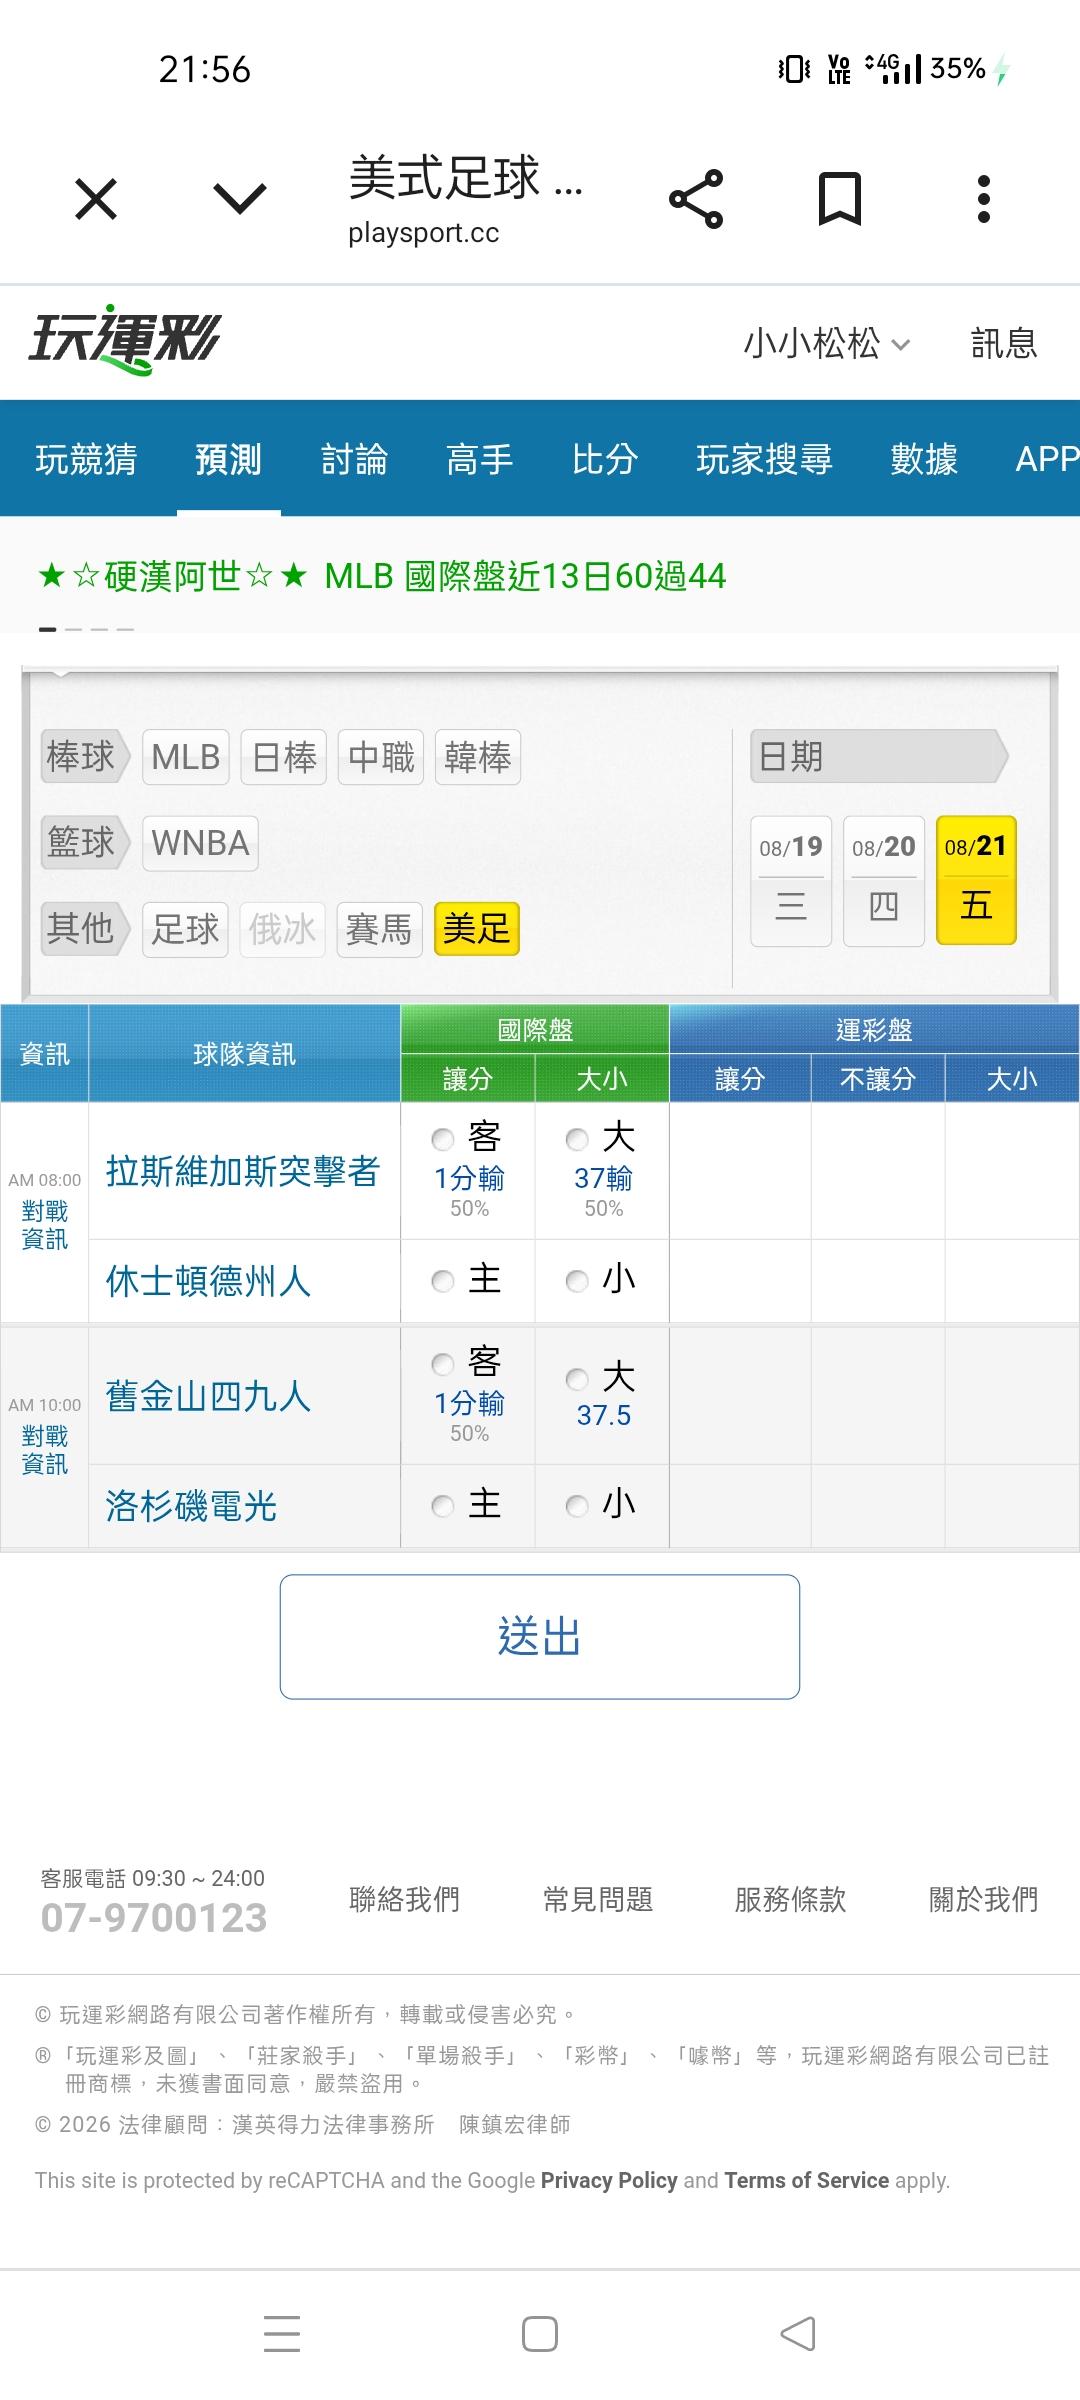Open the three-dot browser menu

pyautogui.click(x=984, y=199)
